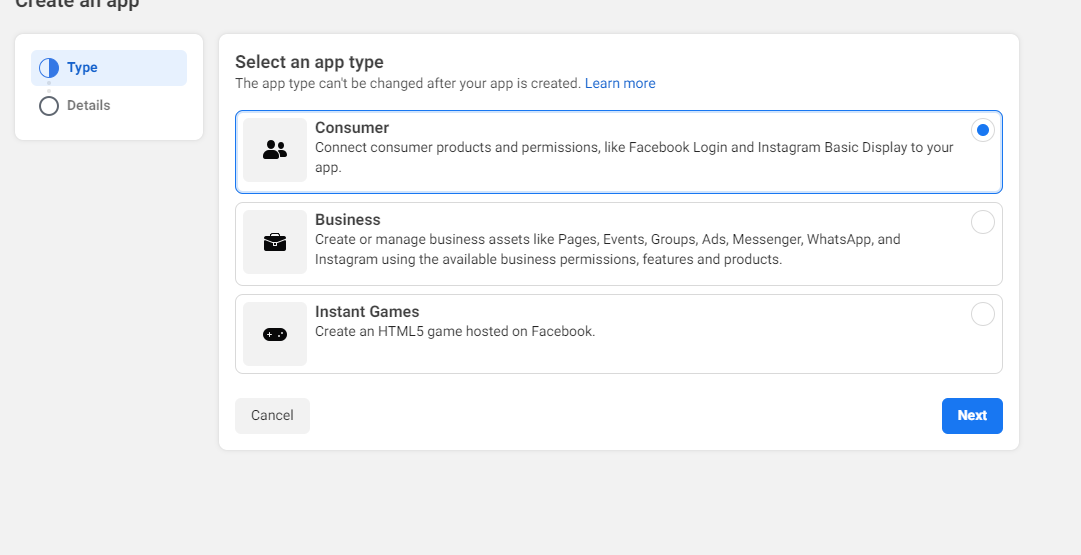Open the Learn more link

(620, 83)
